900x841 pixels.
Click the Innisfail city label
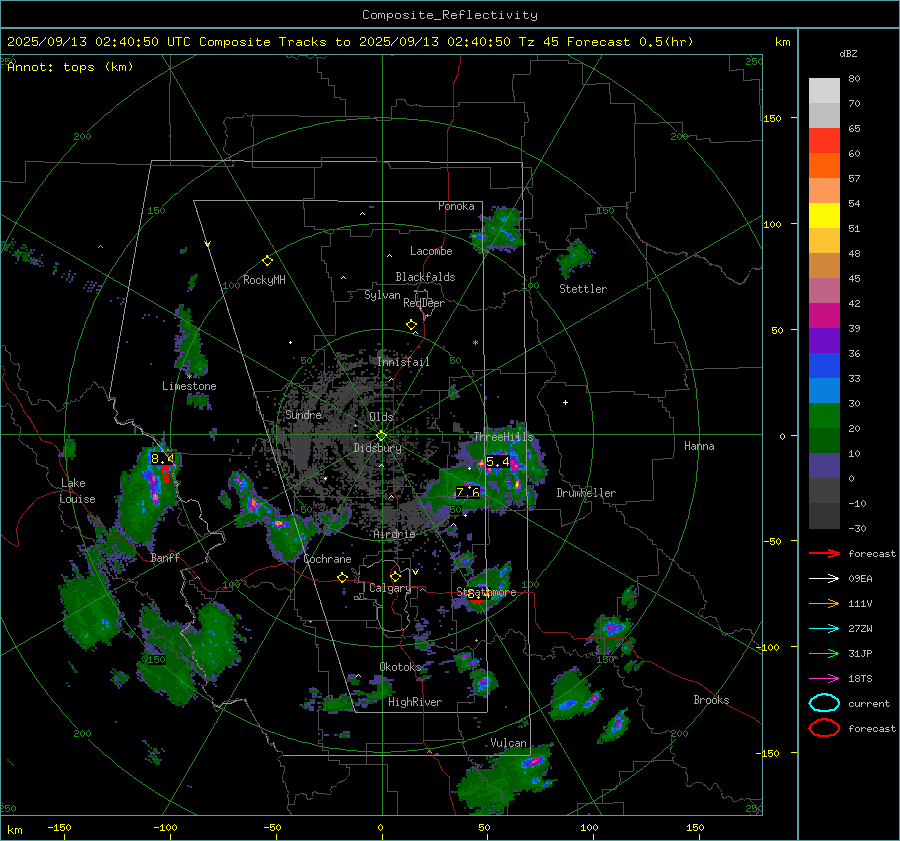[403, 362]
